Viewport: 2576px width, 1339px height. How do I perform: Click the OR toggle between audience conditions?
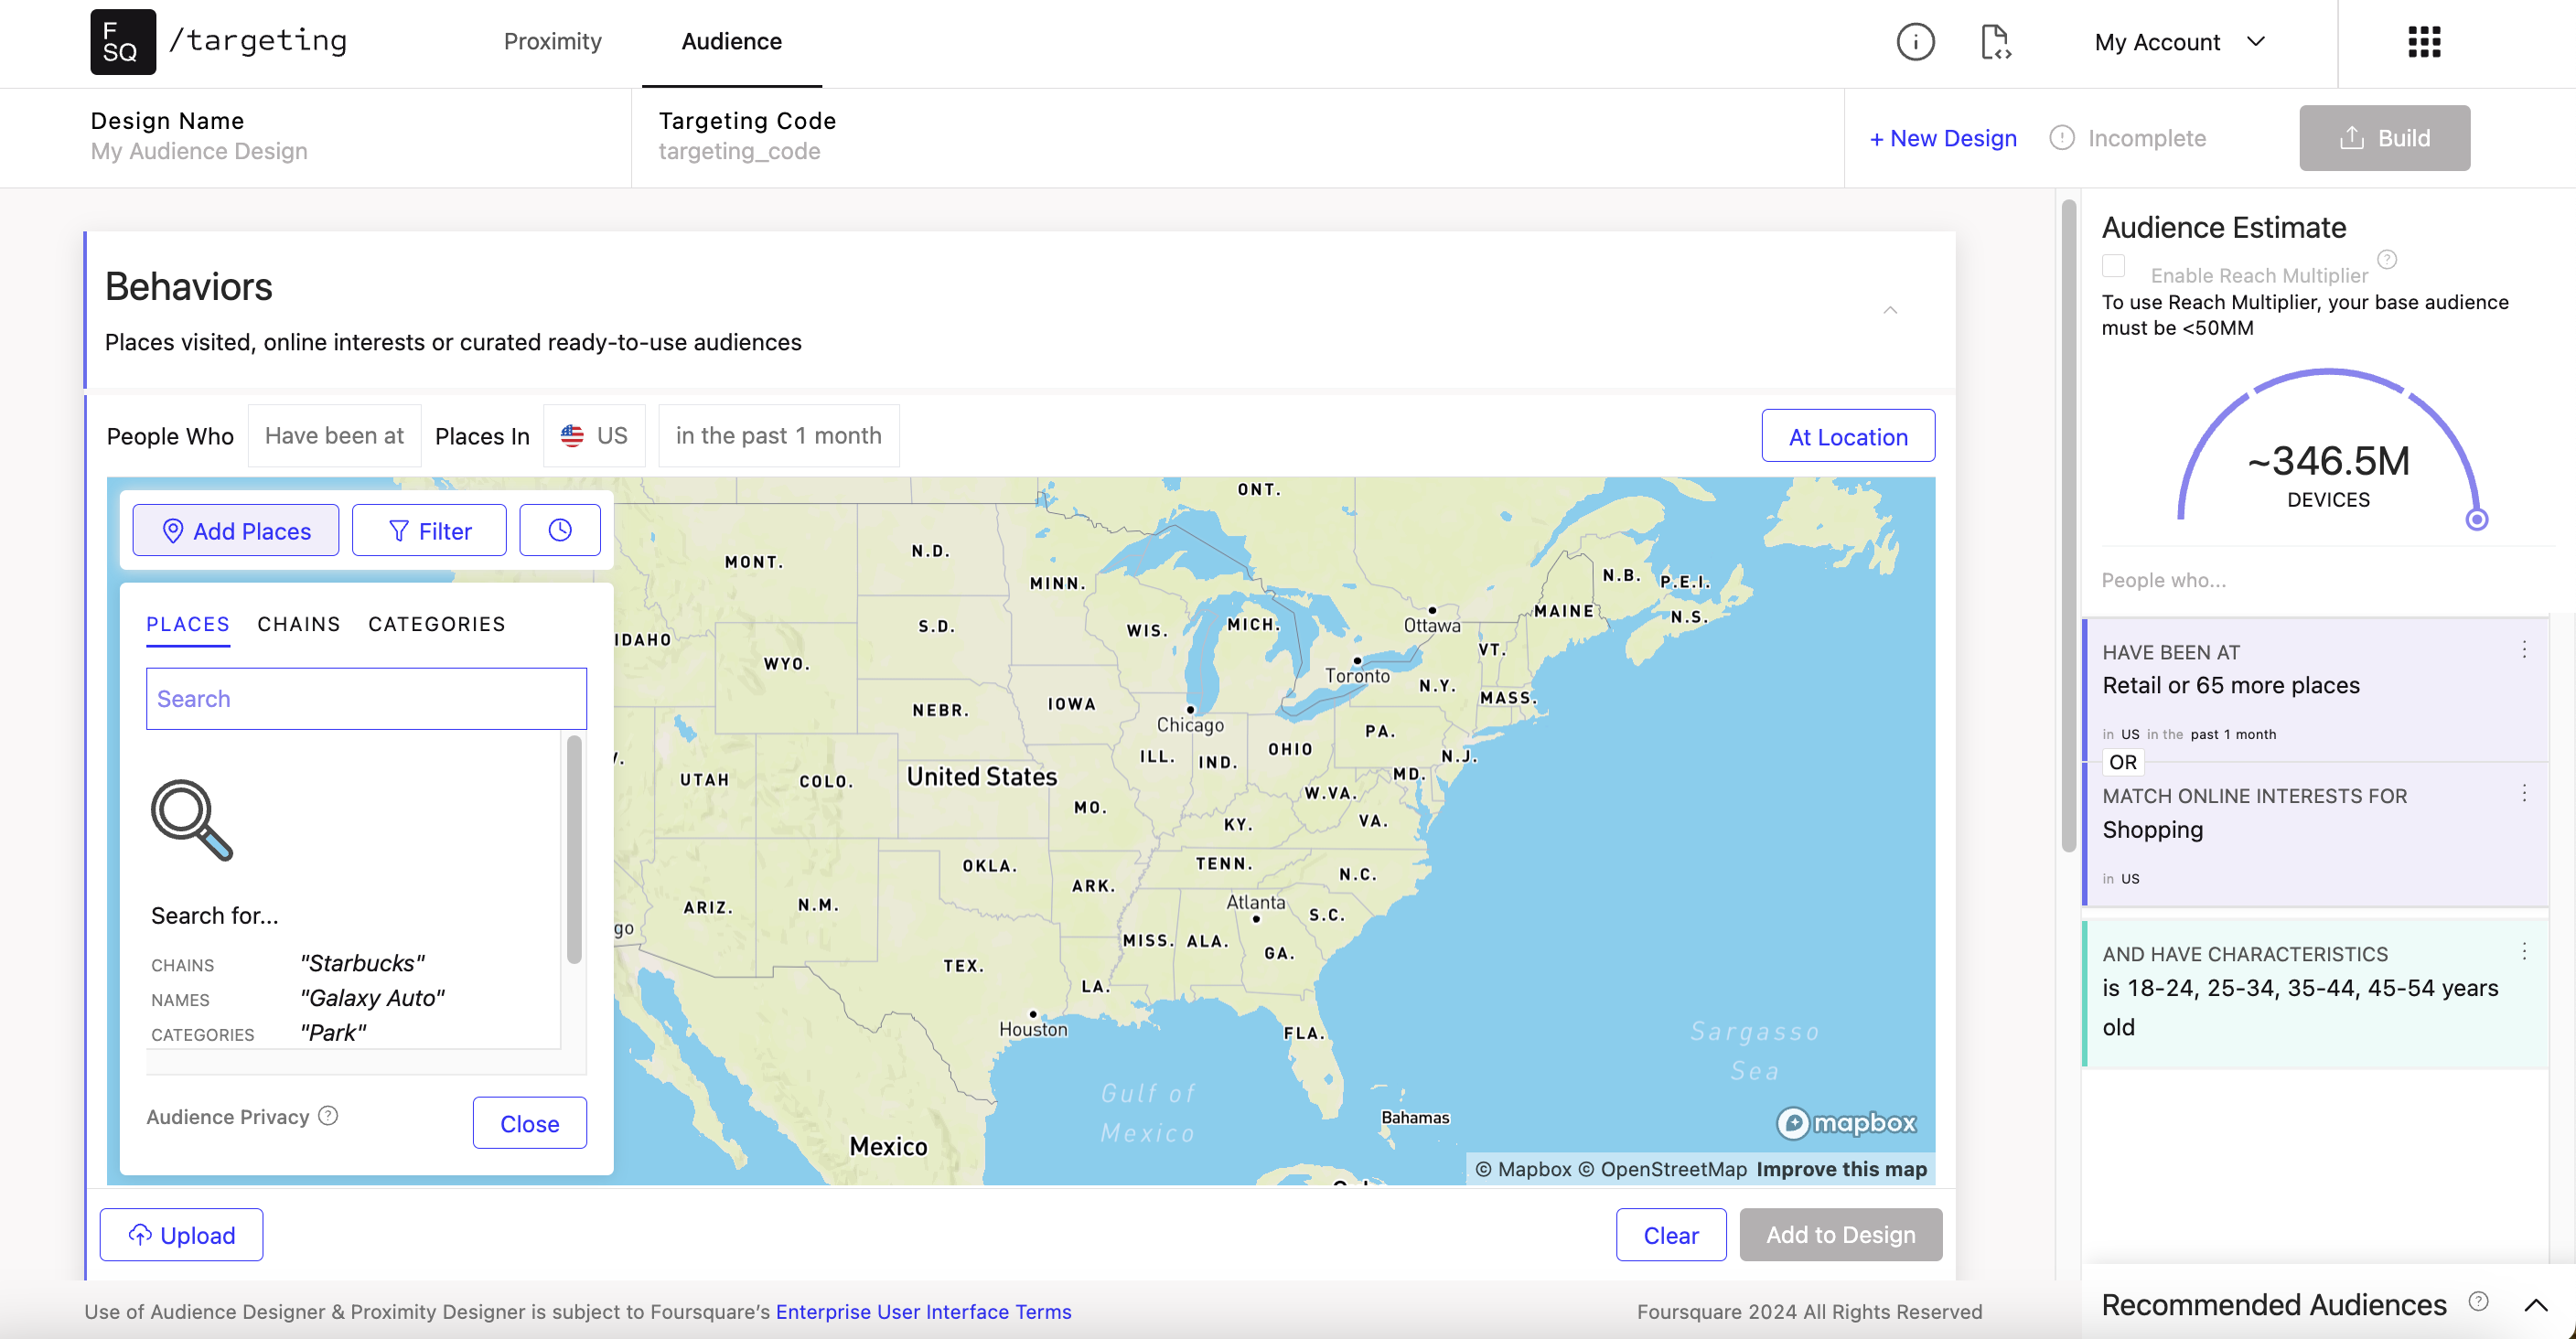(2122, 762)
